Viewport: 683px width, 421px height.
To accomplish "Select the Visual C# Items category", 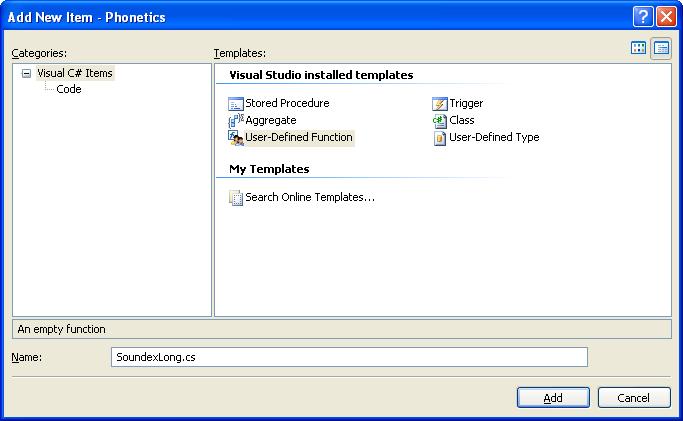I will coord(75,73).
